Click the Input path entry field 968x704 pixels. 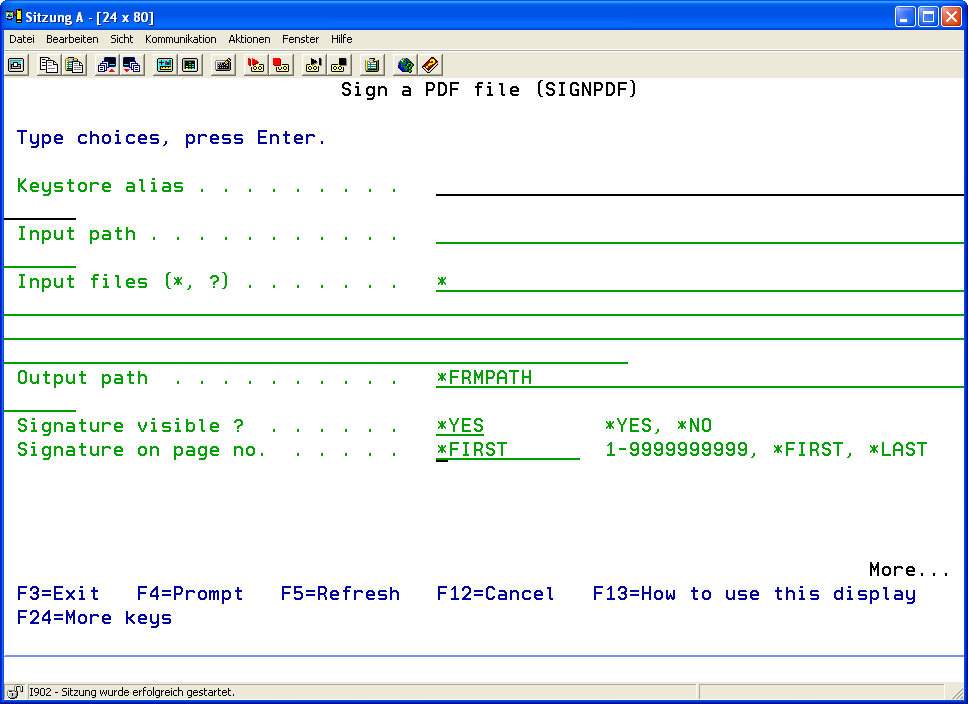click(x=698, y=233)
